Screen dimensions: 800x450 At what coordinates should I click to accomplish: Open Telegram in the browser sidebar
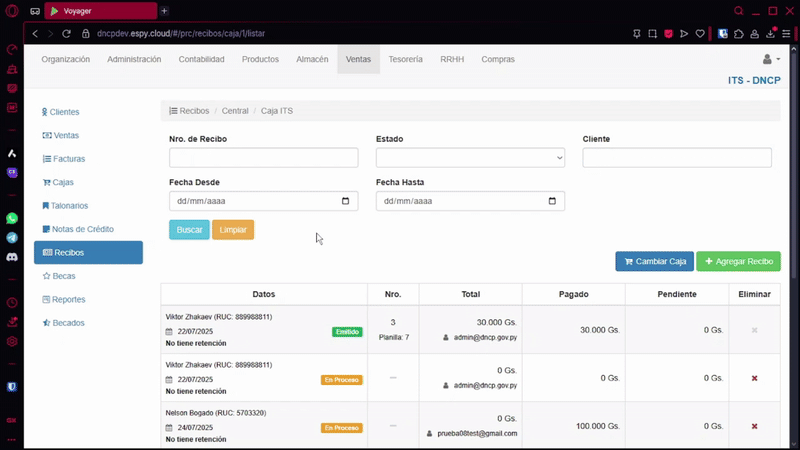click(x=12, y=238)
